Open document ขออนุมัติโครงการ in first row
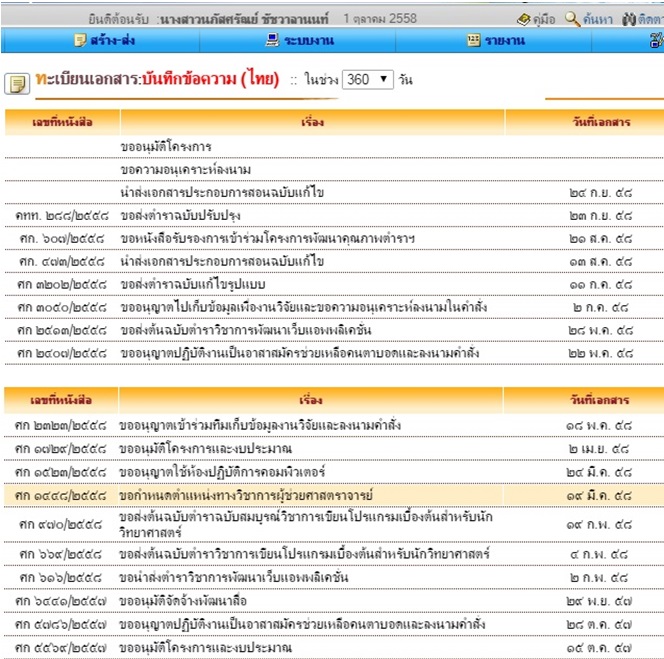The image size is (664, 659). coord(165,147)
